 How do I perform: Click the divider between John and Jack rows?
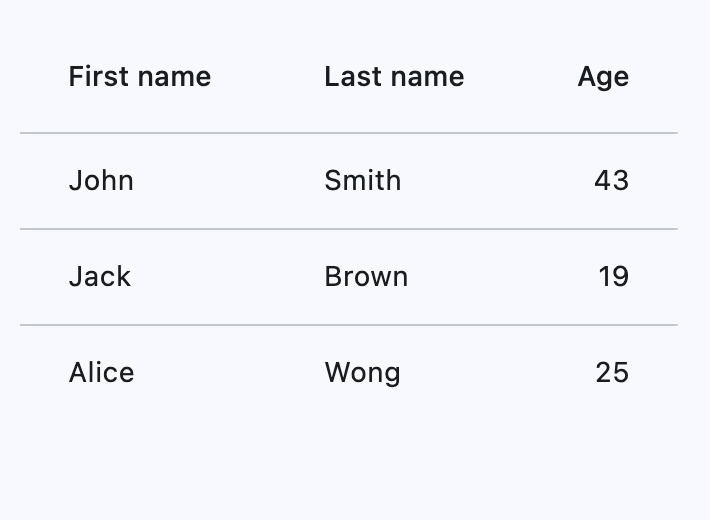click(x=348, y=229)
